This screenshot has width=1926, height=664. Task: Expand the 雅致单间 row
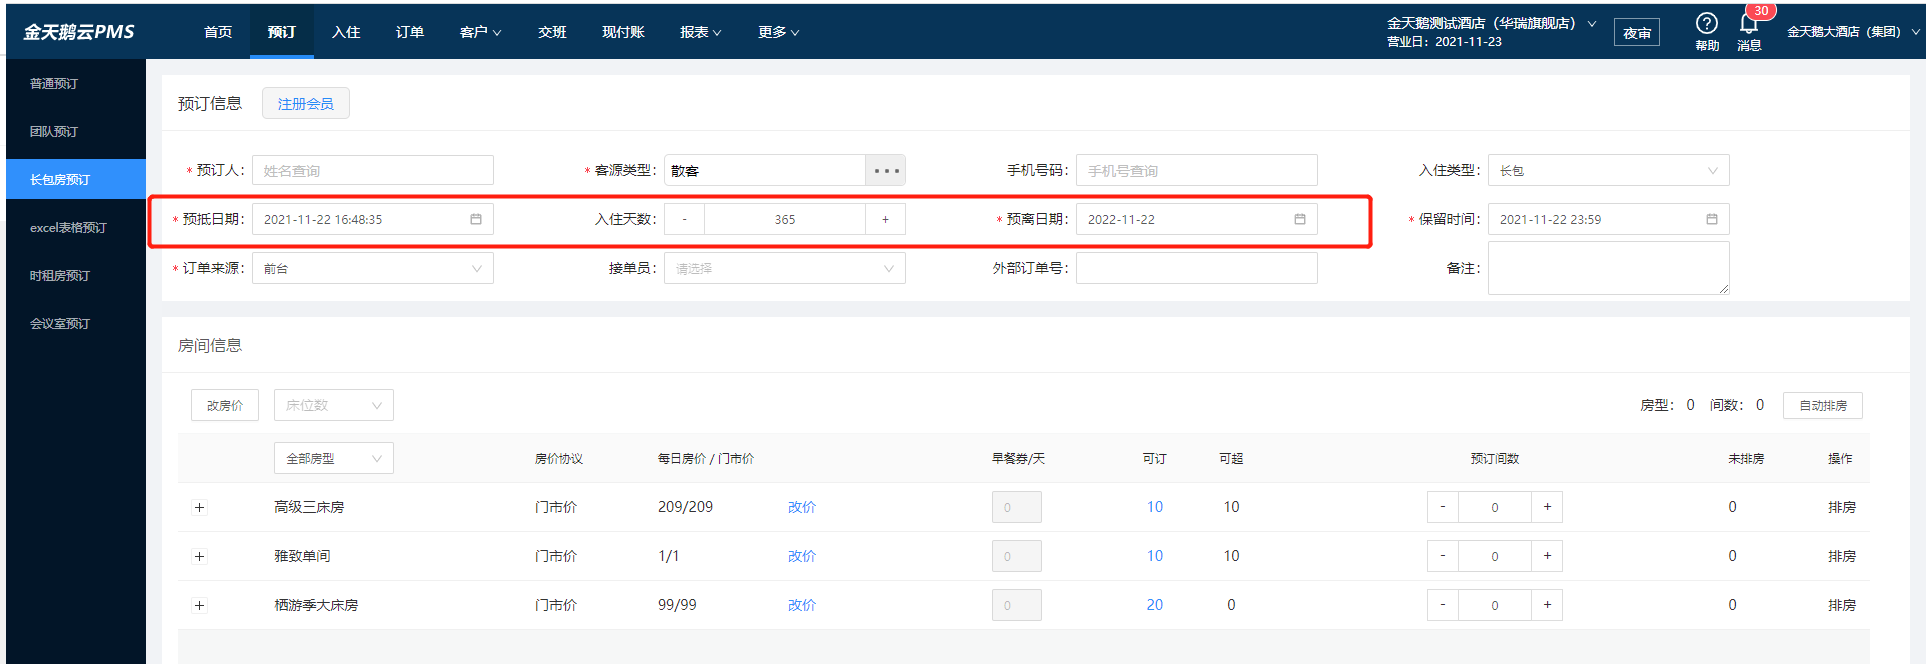coord(199,556)
